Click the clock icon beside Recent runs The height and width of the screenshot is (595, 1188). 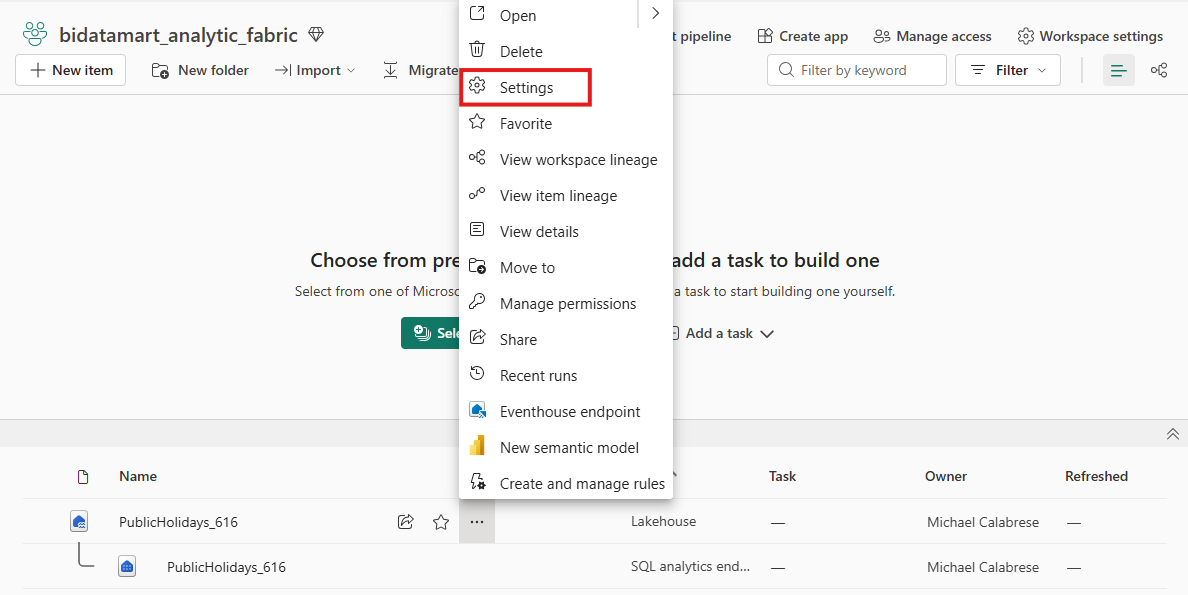(x=477, y=373)
